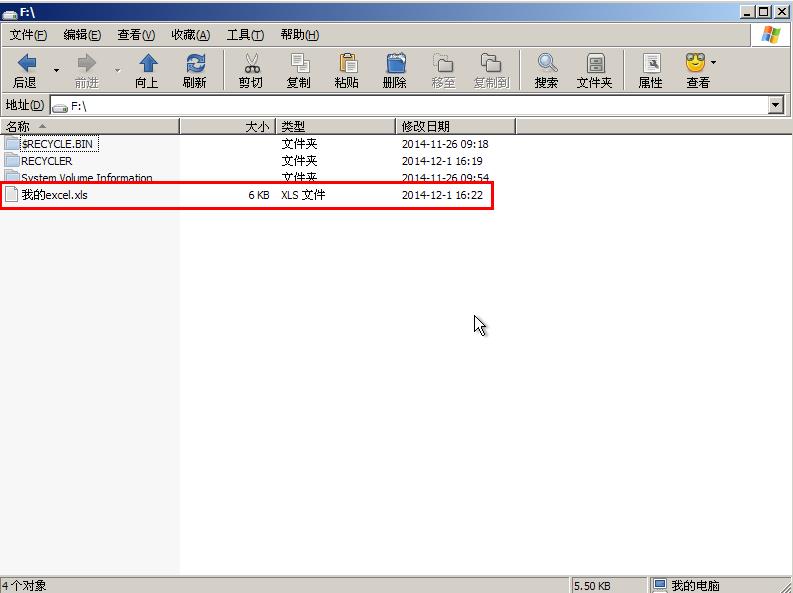This screenshot has width=793, height=593.
Task: Click the date 2014-12-1 16:22
Action: 443,195
